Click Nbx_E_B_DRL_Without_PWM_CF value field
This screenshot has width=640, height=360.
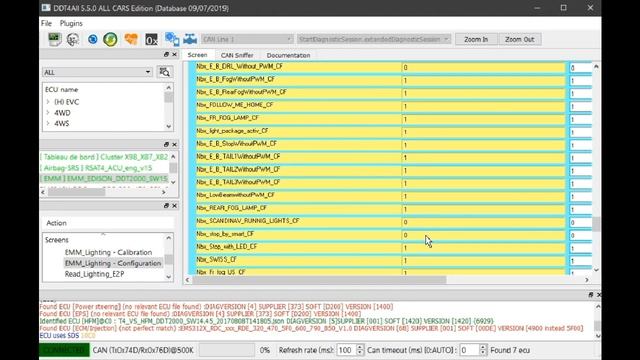(483, 68)
